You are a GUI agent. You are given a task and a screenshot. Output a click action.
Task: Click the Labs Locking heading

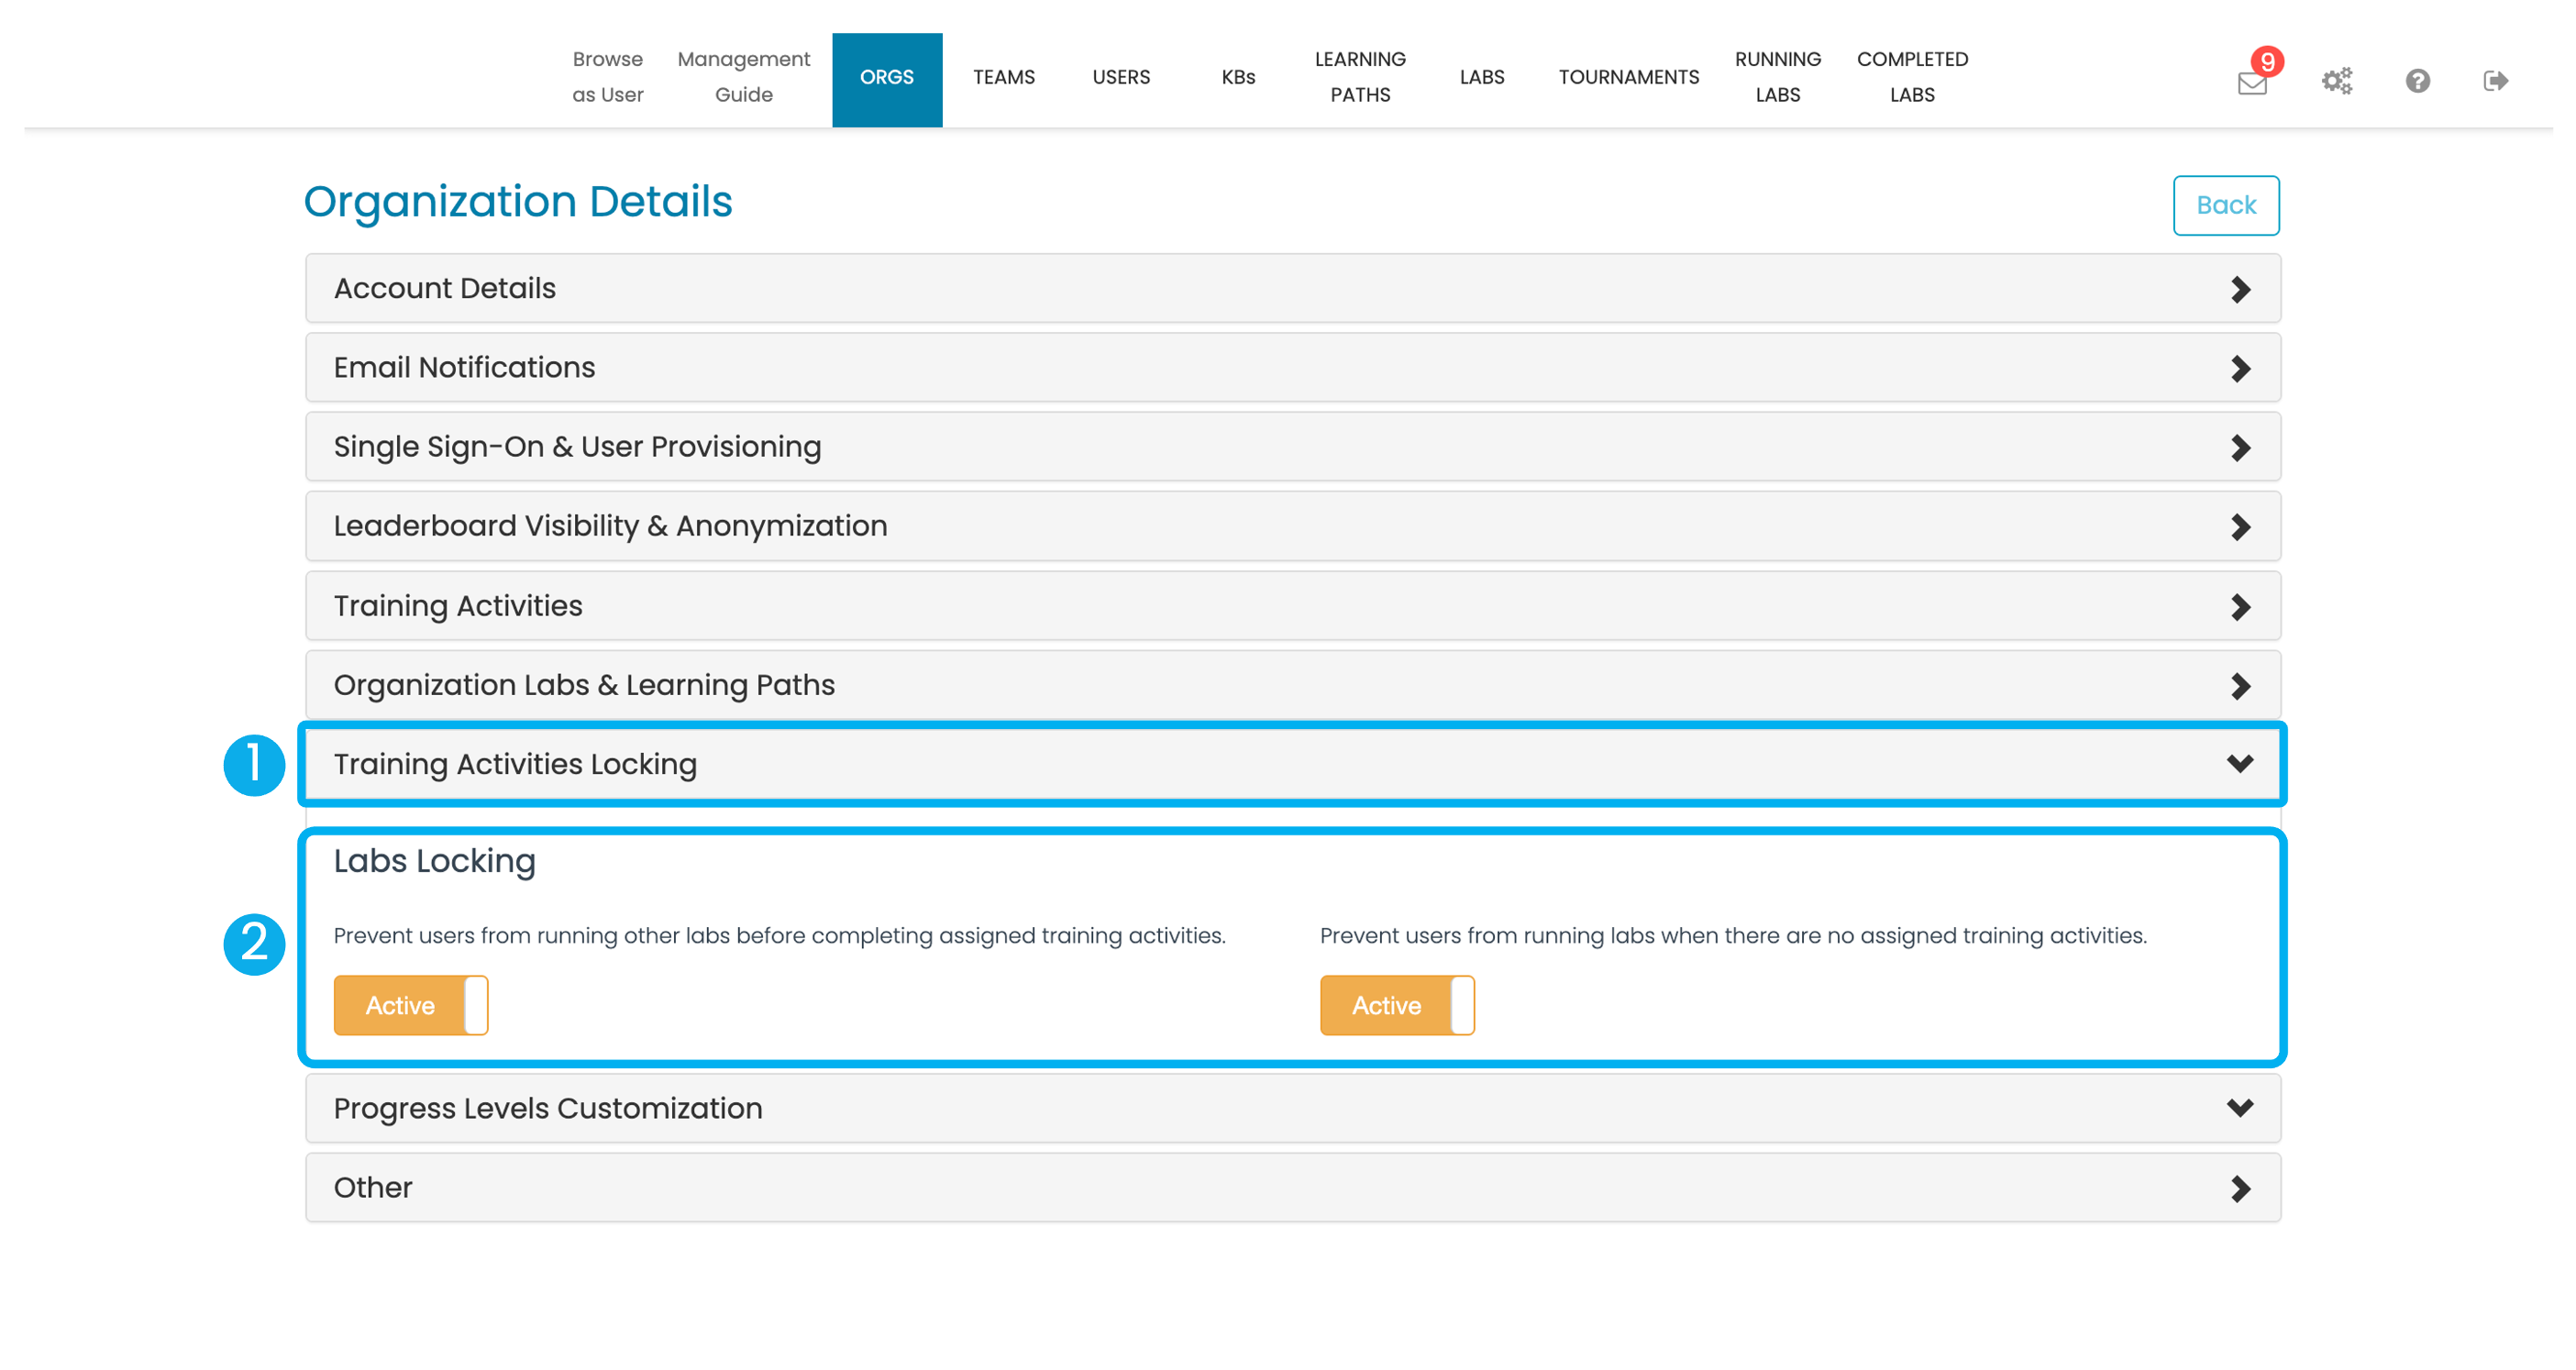(x=434, y=861)
